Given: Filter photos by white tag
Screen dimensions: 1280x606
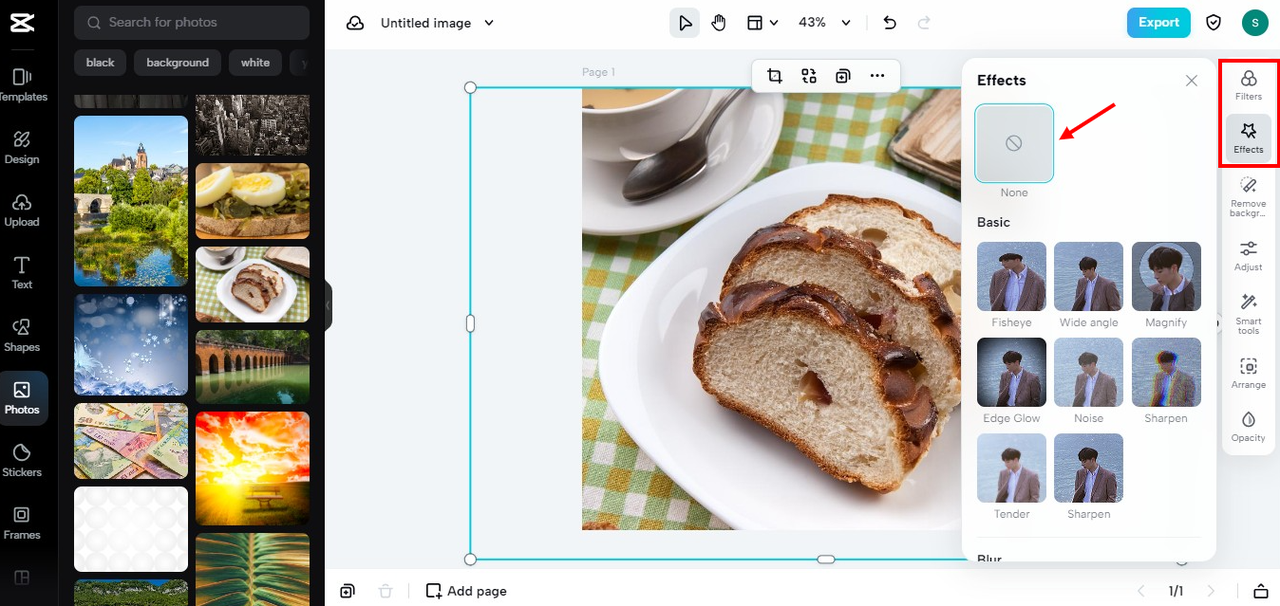Looking at the screenshot, I should [x=255, y=63].
